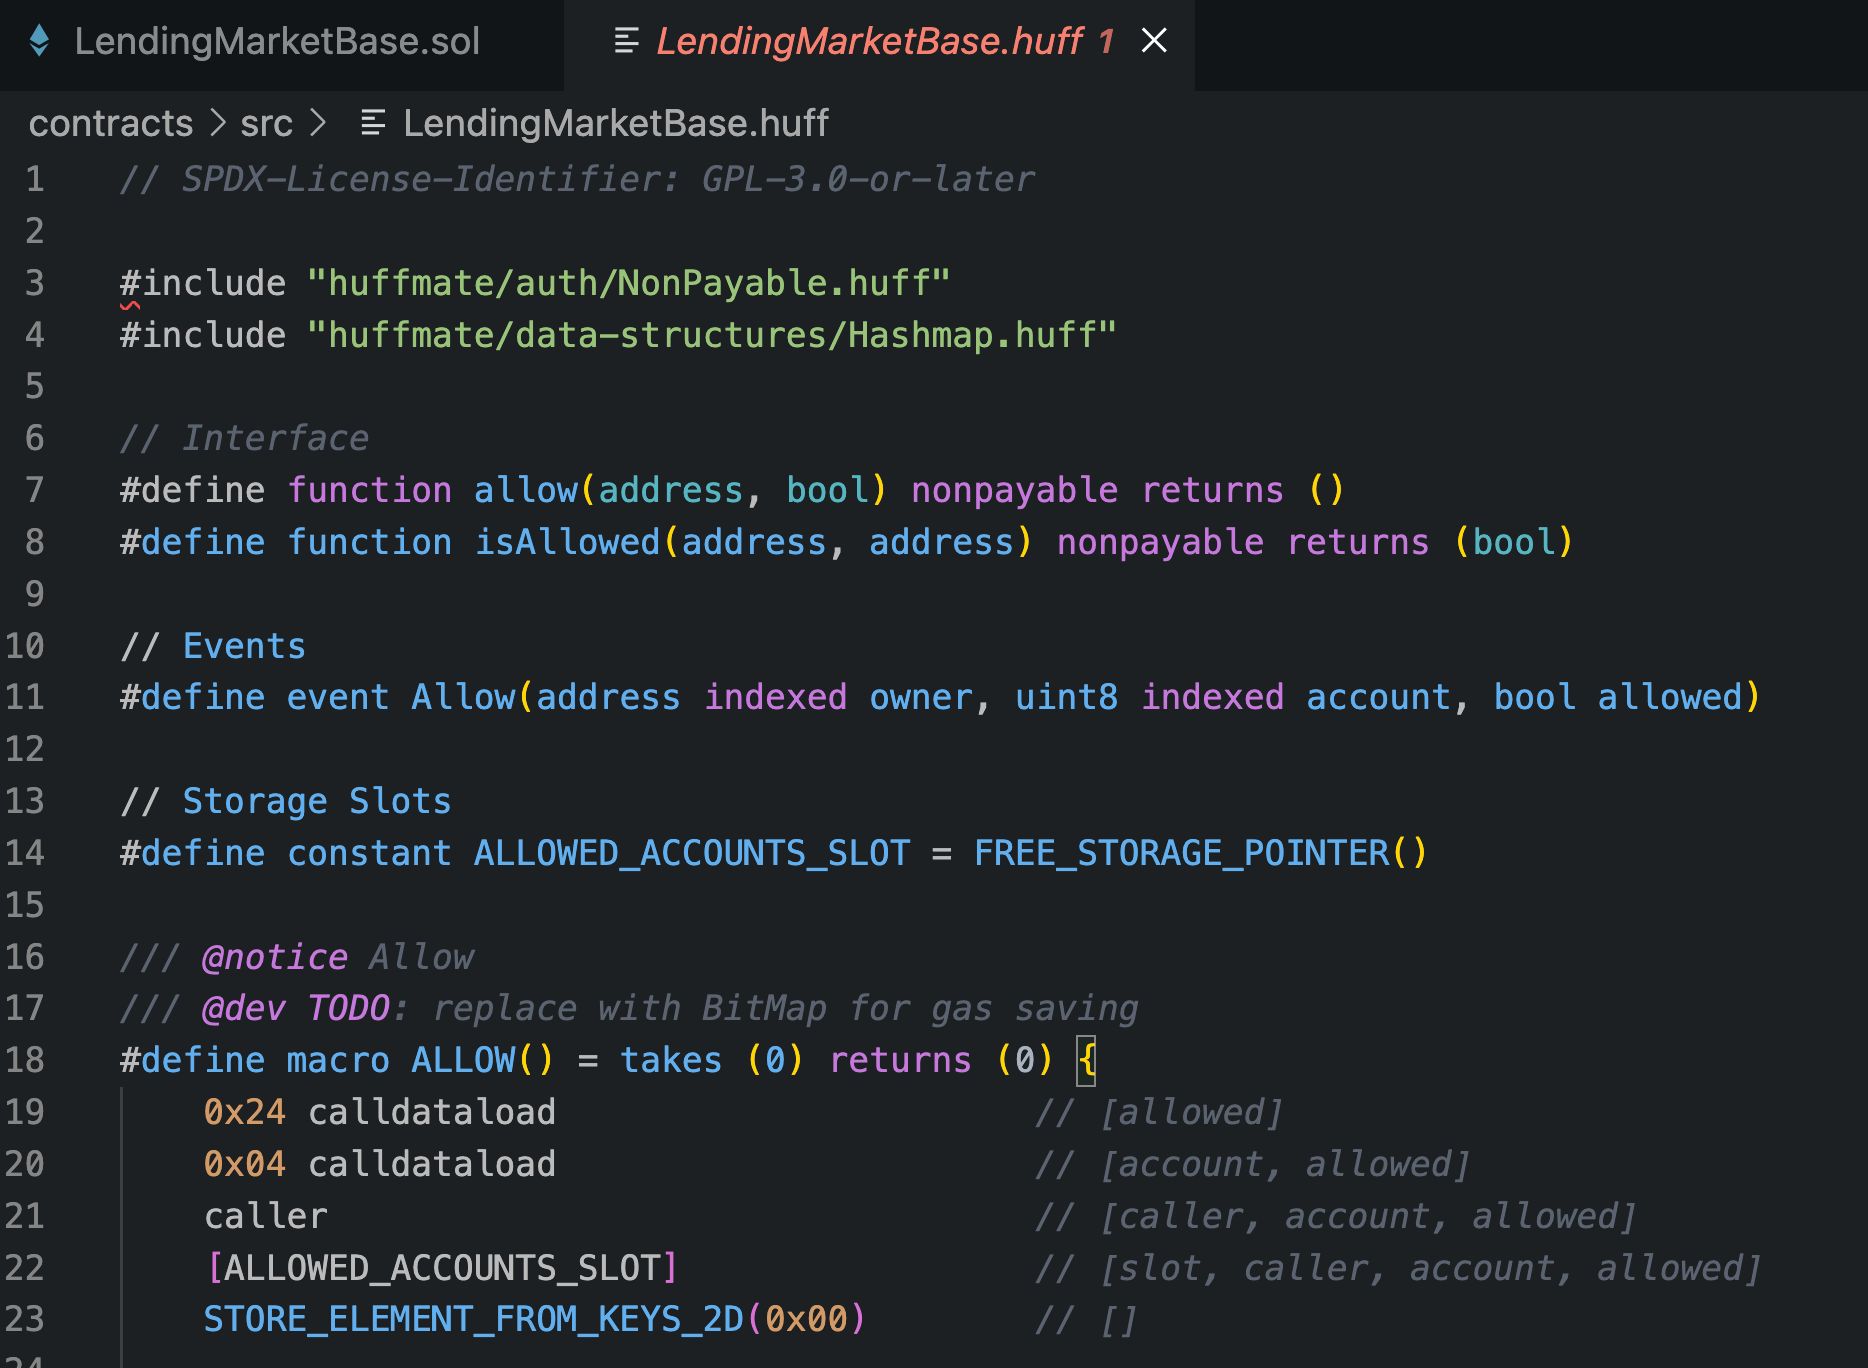
Task: Click line number 11 in gutter
Action: [x=25, y=697]
